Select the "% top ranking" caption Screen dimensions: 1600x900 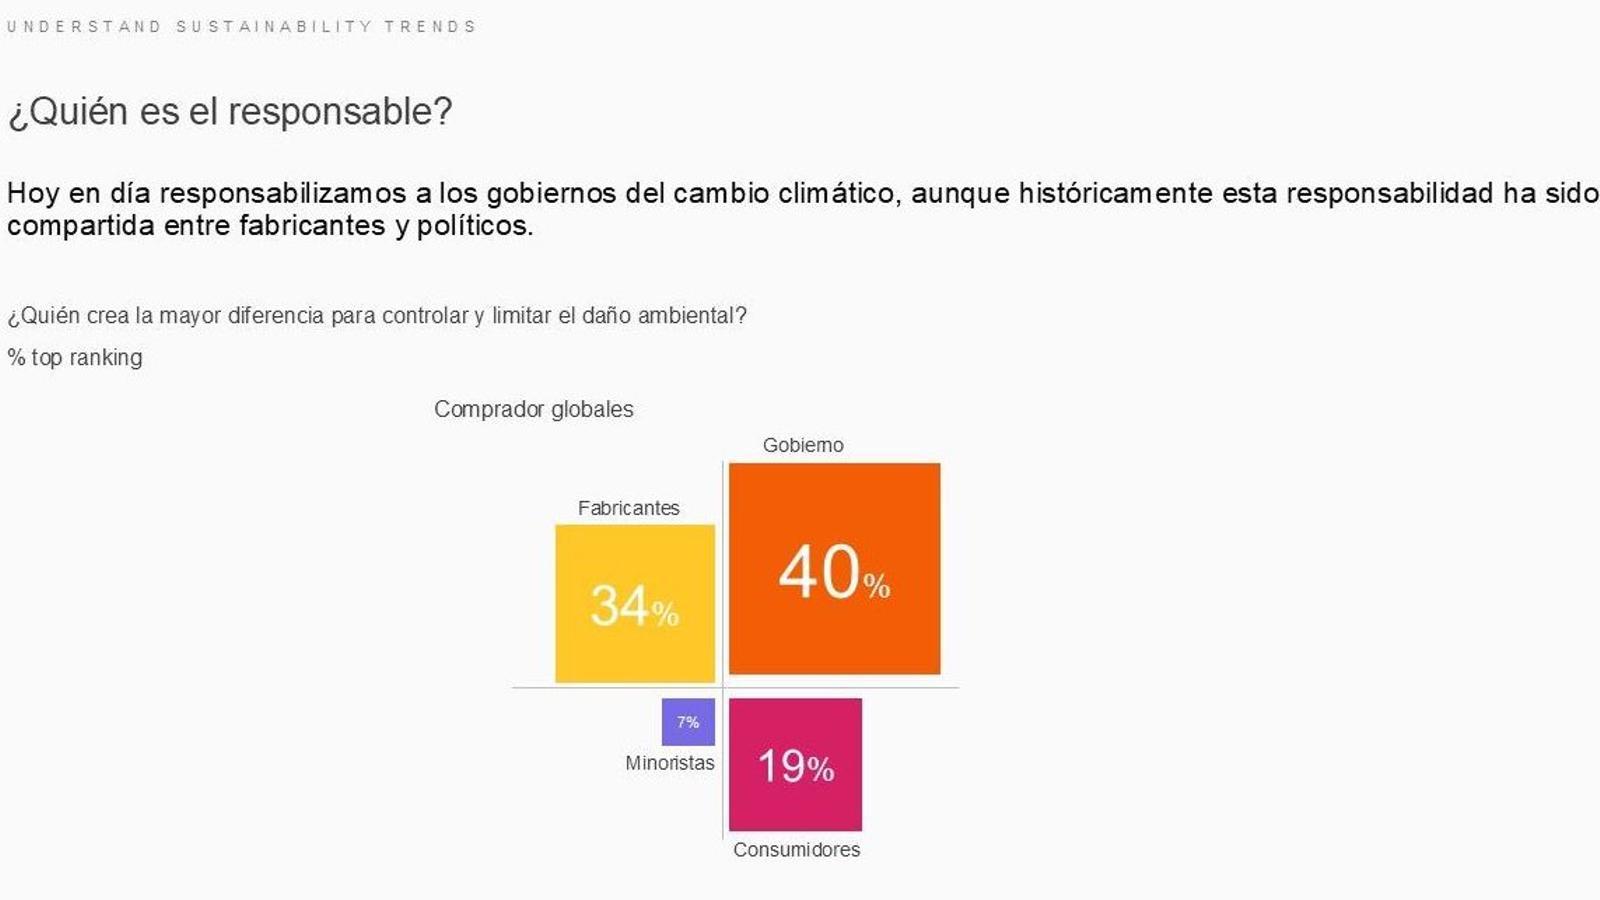coord(75,358)
